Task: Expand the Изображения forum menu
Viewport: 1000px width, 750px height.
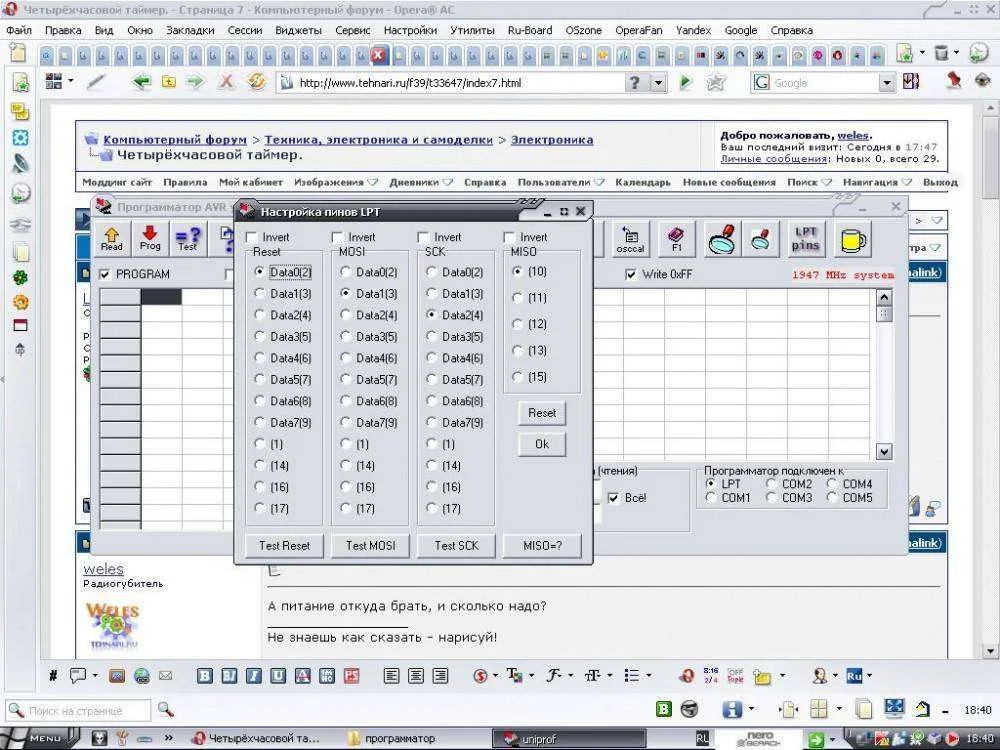Action: pos(335,182)
